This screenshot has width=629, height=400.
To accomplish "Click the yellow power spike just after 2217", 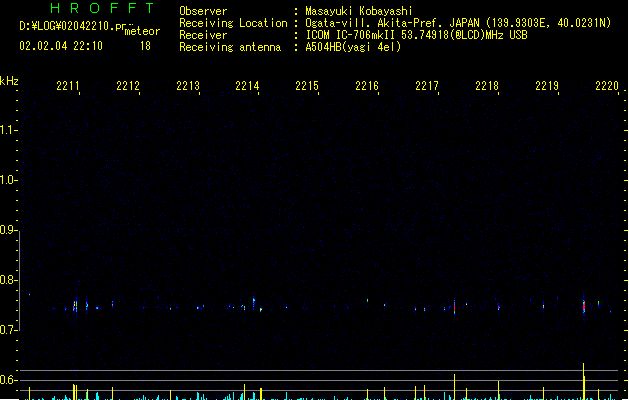I will point(455,387).
